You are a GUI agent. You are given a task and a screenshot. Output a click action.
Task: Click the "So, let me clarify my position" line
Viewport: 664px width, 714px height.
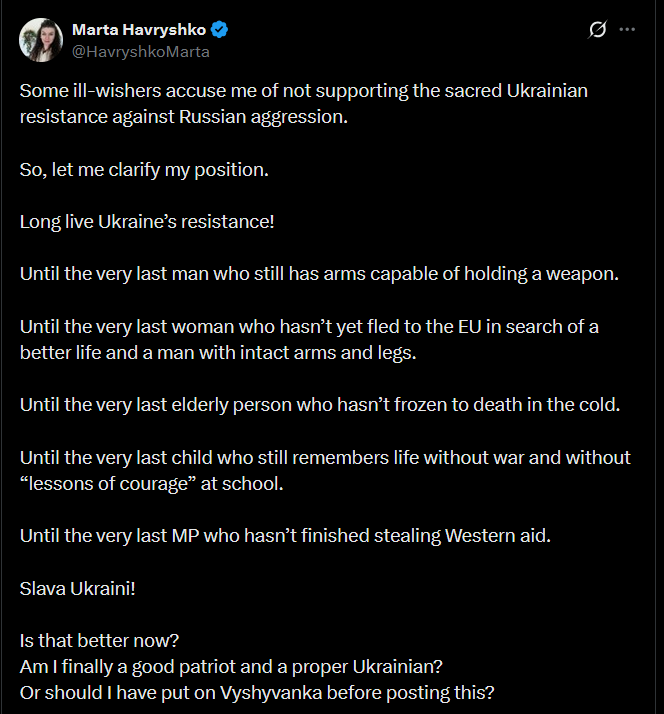[x=144, y=169]
